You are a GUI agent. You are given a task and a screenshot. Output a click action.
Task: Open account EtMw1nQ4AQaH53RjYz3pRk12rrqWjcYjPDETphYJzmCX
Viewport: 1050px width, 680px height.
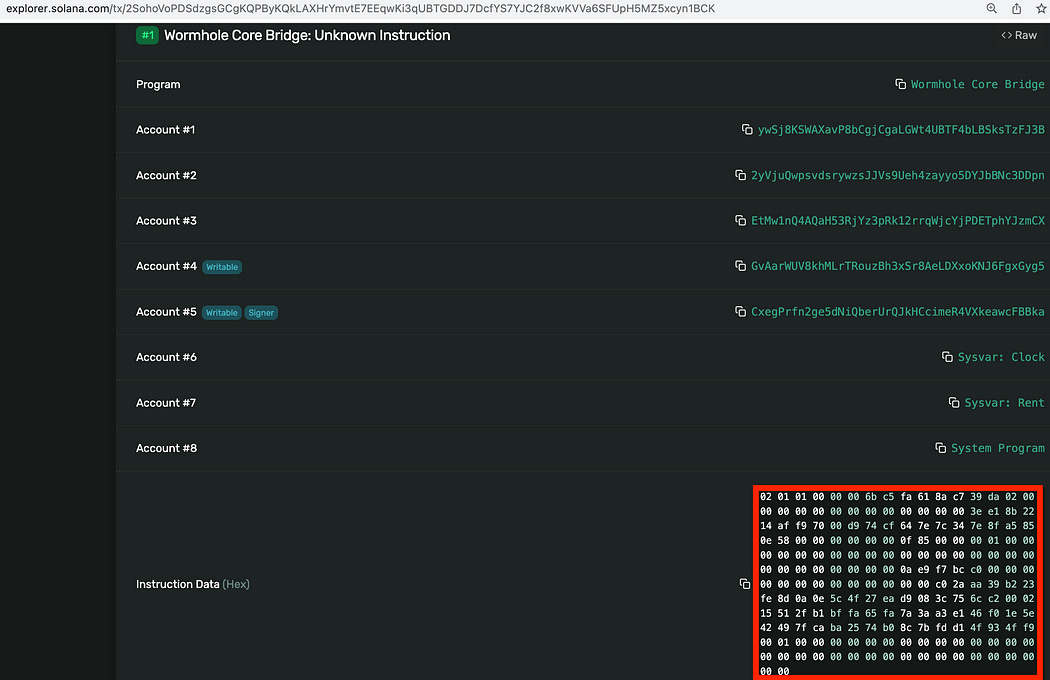(x=898, y=221)
